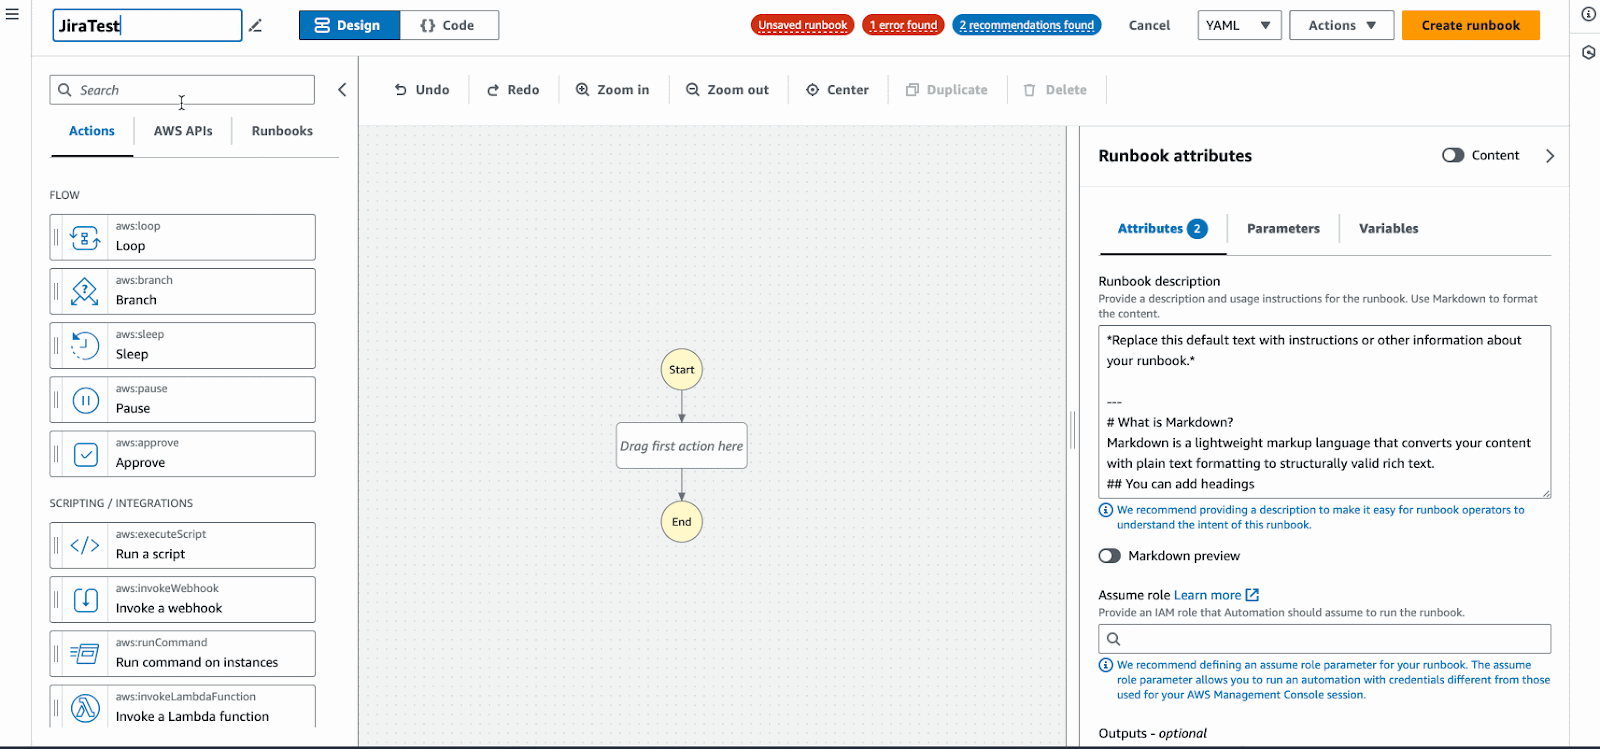Click the pencil edit name icon
Viewport: 1600px width, 749px height.
(255, 26)
